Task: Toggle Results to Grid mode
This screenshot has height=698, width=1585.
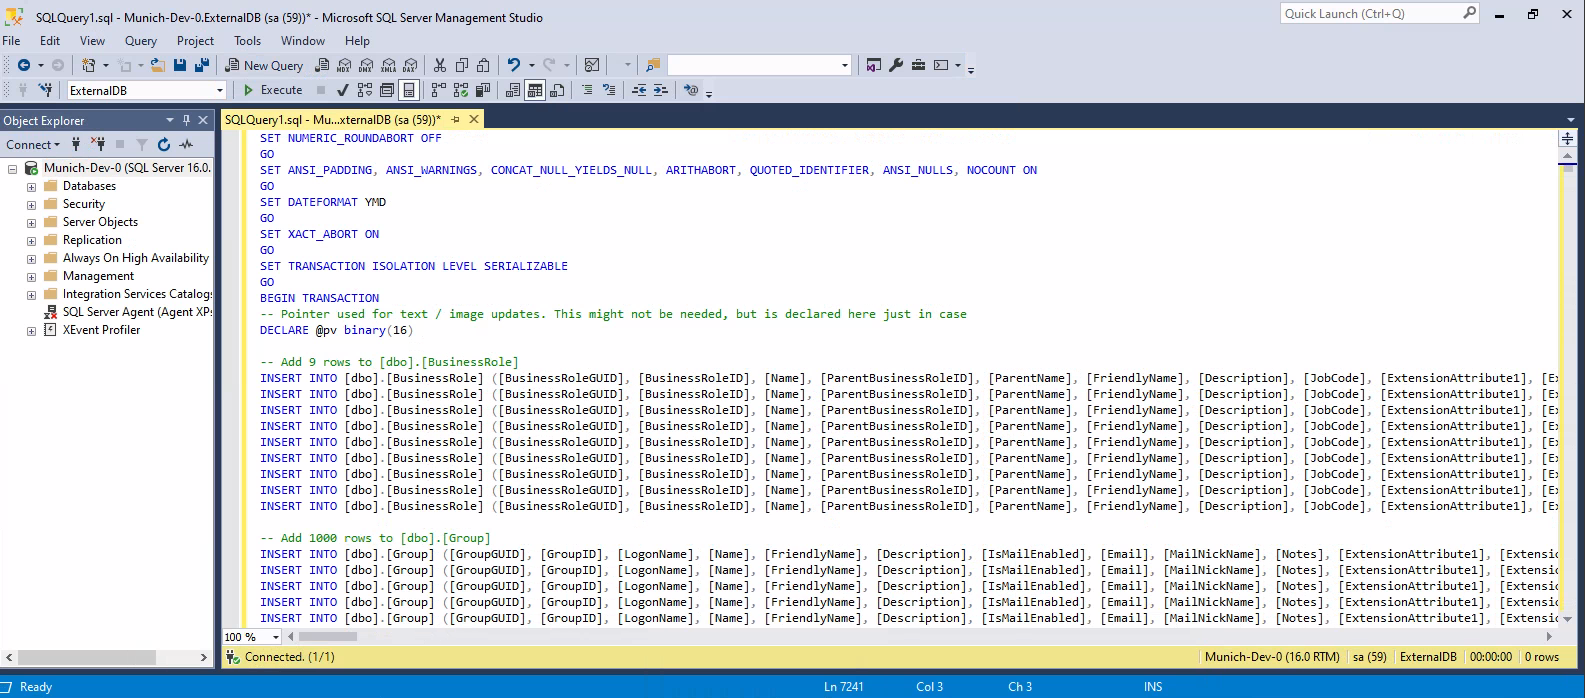Action: pyautogui.click(x=535, y=90)
